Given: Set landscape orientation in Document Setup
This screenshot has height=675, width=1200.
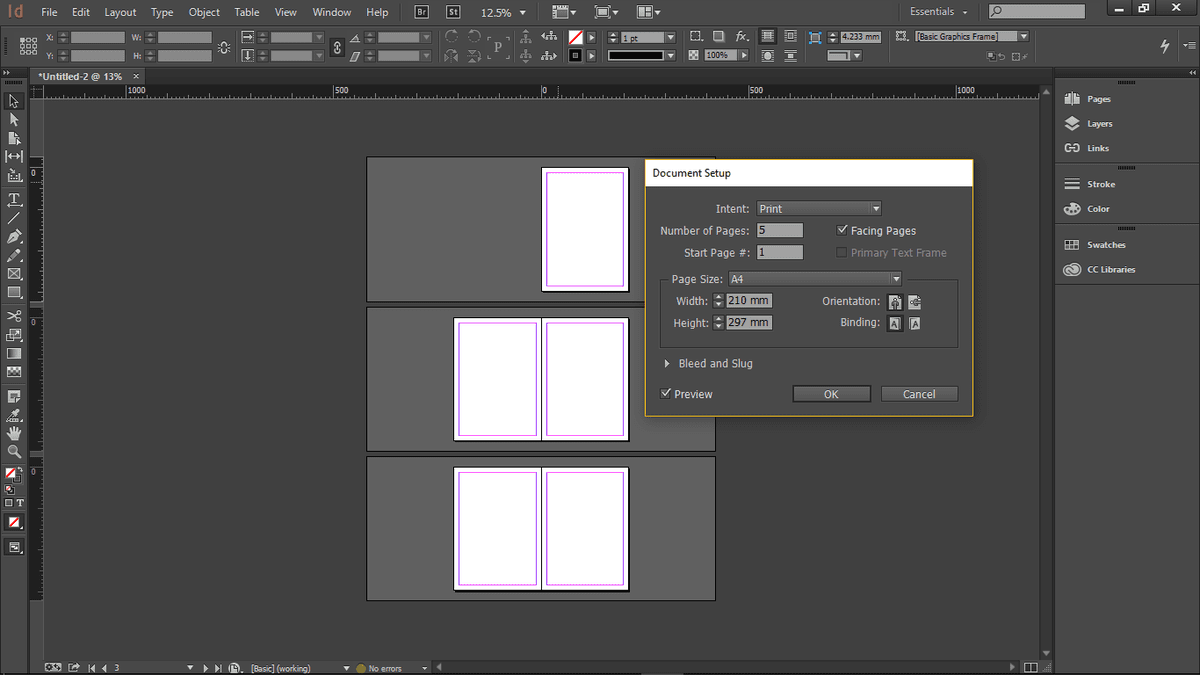Looking at the screenshot, I should pyautogui.click(x=914, y=302).
